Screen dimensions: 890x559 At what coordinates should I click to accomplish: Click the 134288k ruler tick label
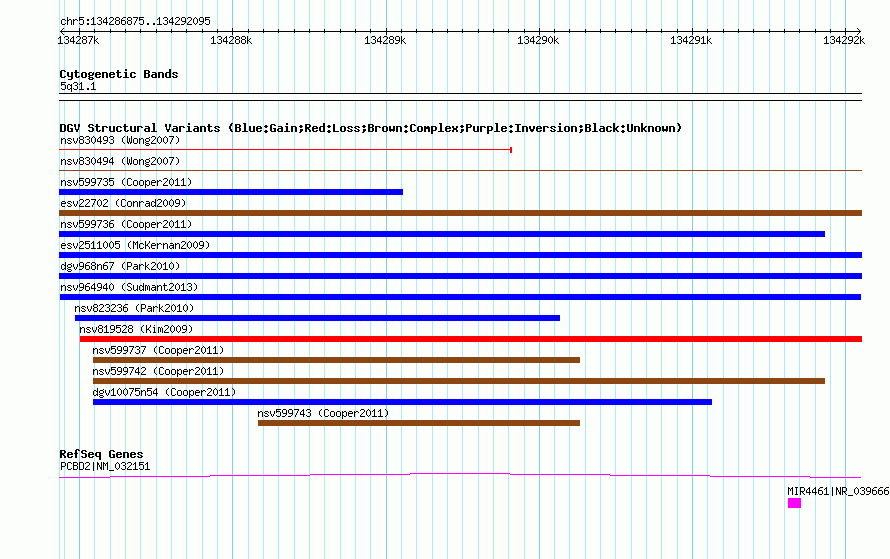tap(231, 40)
